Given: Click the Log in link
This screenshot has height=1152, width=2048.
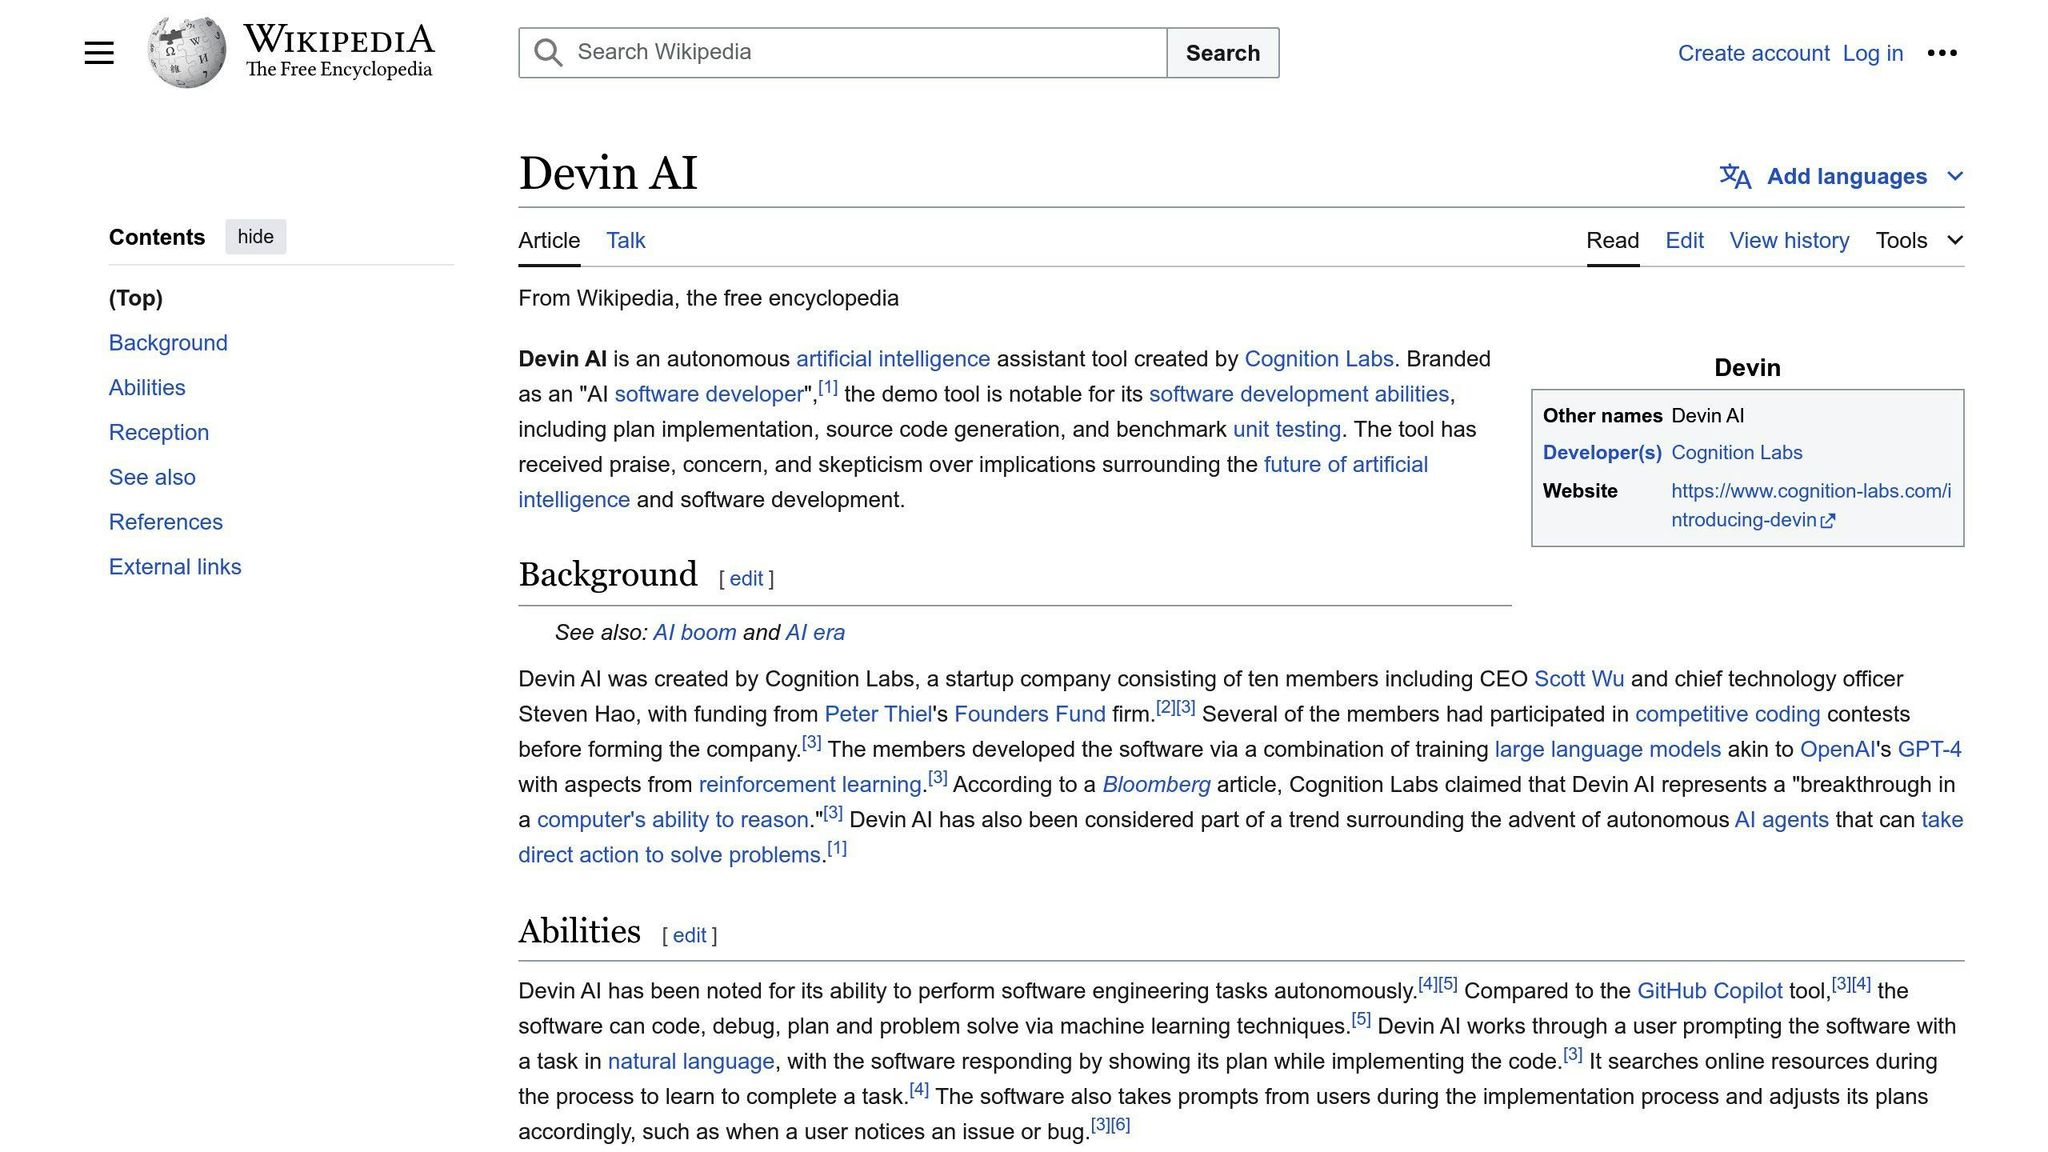Looking at the screenshot, I should pos(1872,54).
